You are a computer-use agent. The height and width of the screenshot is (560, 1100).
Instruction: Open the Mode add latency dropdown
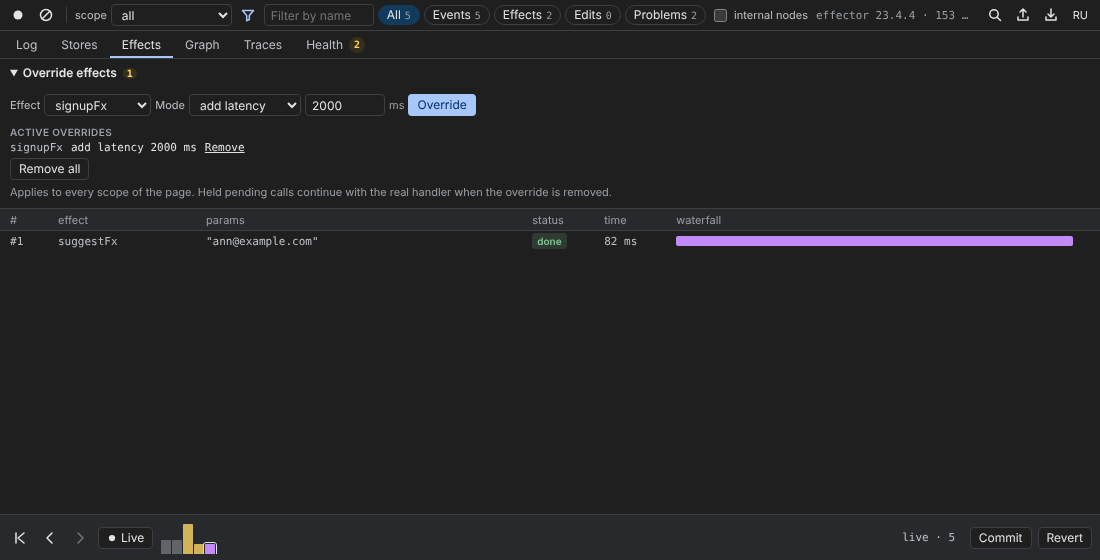click(x=245, y=105)
